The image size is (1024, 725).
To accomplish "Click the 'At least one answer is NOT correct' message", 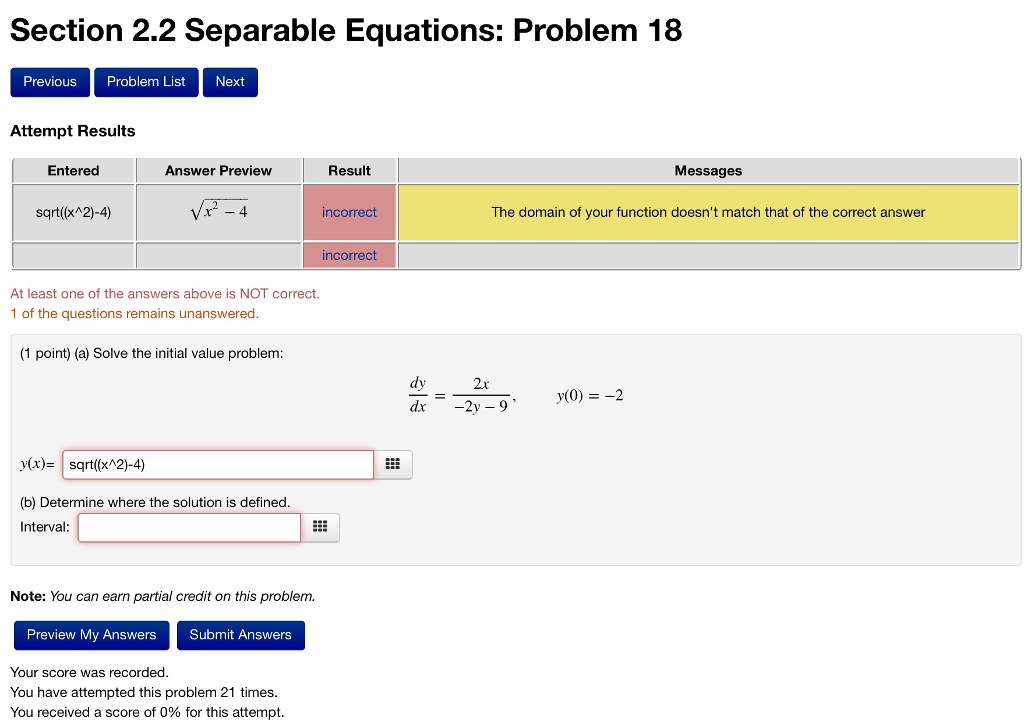I will (x=164, y=293).
